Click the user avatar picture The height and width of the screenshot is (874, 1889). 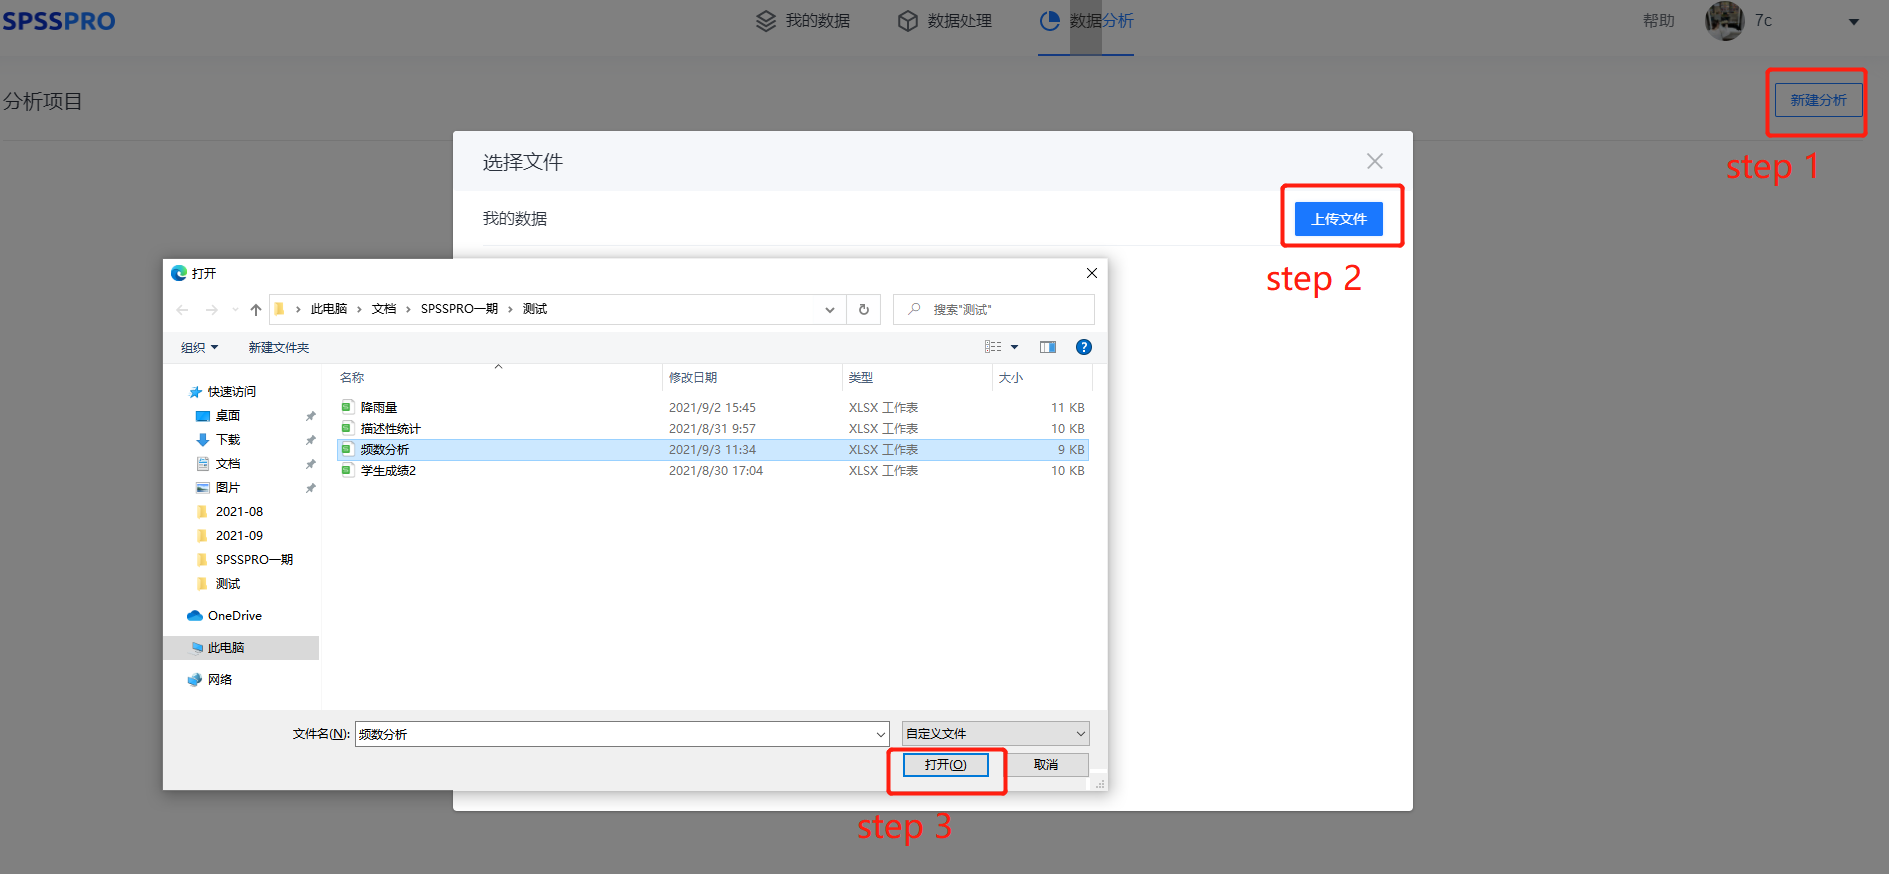click(1724, 21)
